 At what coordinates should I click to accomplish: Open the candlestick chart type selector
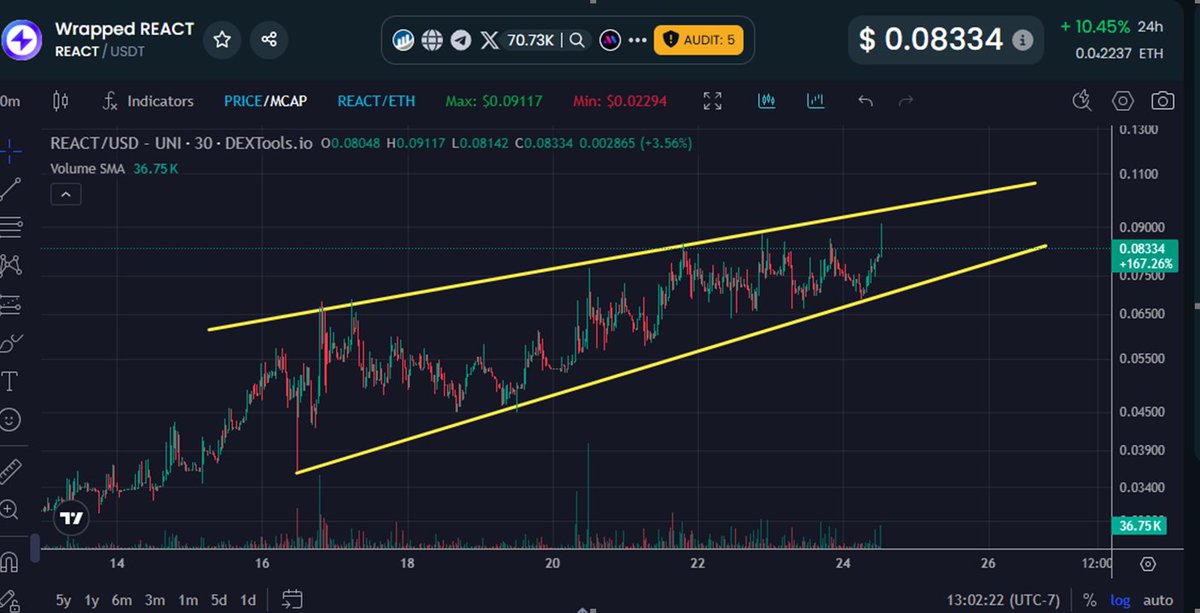pos(60,101)
